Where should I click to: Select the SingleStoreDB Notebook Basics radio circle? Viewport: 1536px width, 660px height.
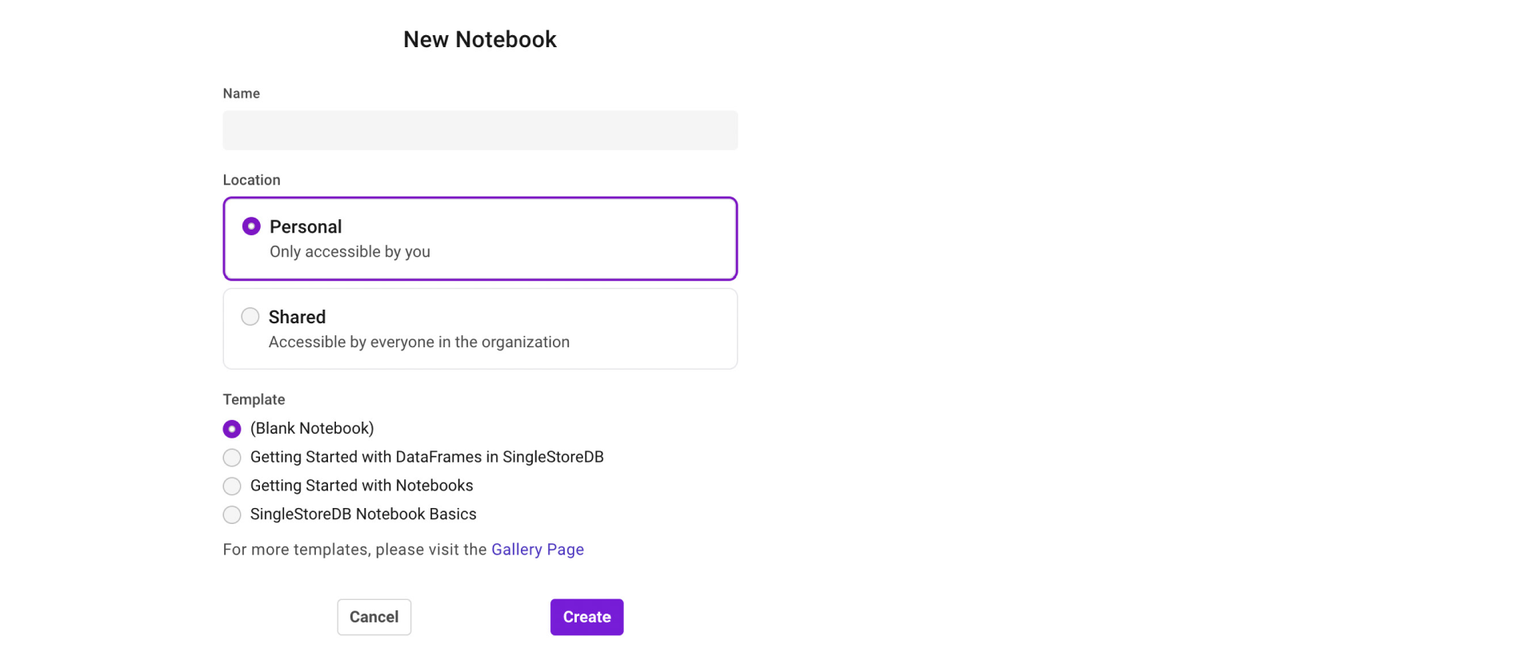tap(232, 515)
